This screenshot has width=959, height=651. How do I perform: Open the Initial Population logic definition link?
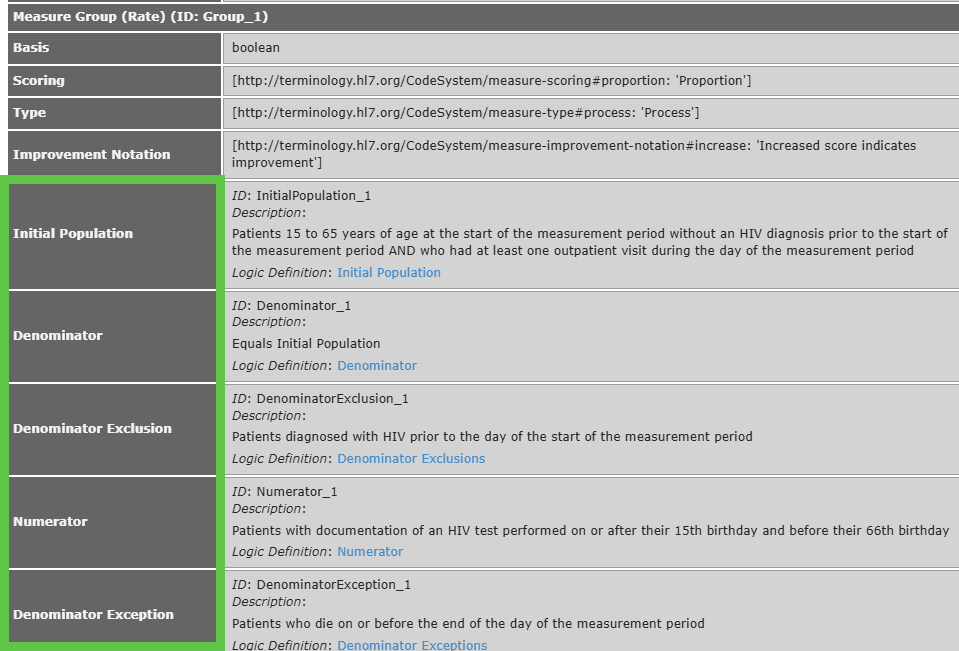388,273
